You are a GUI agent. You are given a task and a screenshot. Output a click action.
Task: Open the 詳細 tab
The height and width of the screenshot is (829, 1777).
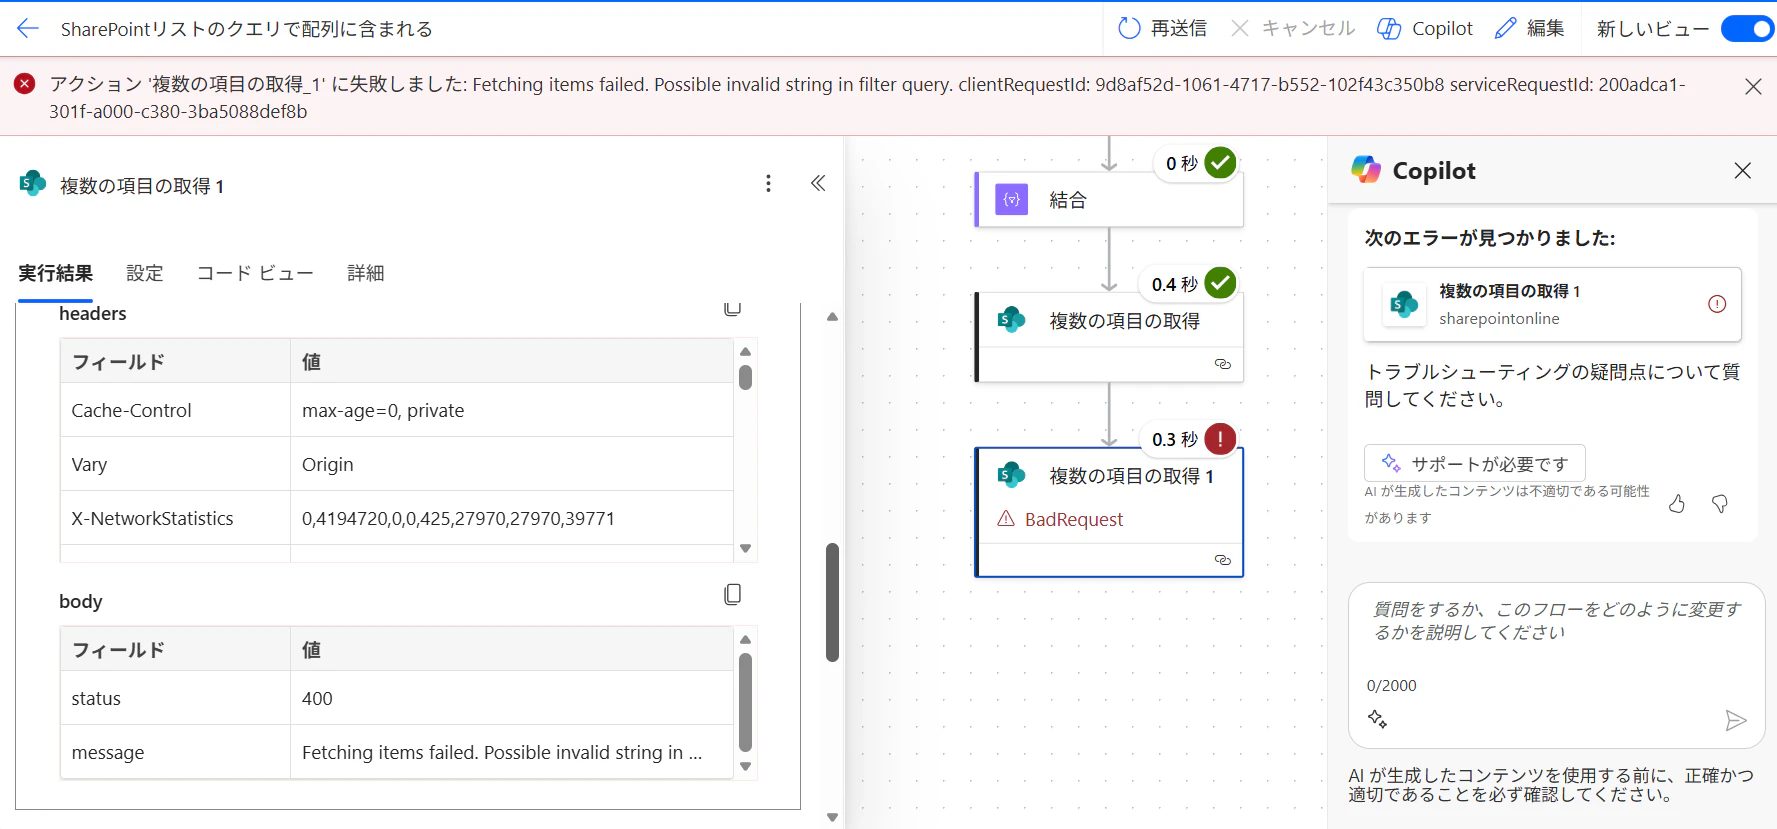[x=366, y=273]
